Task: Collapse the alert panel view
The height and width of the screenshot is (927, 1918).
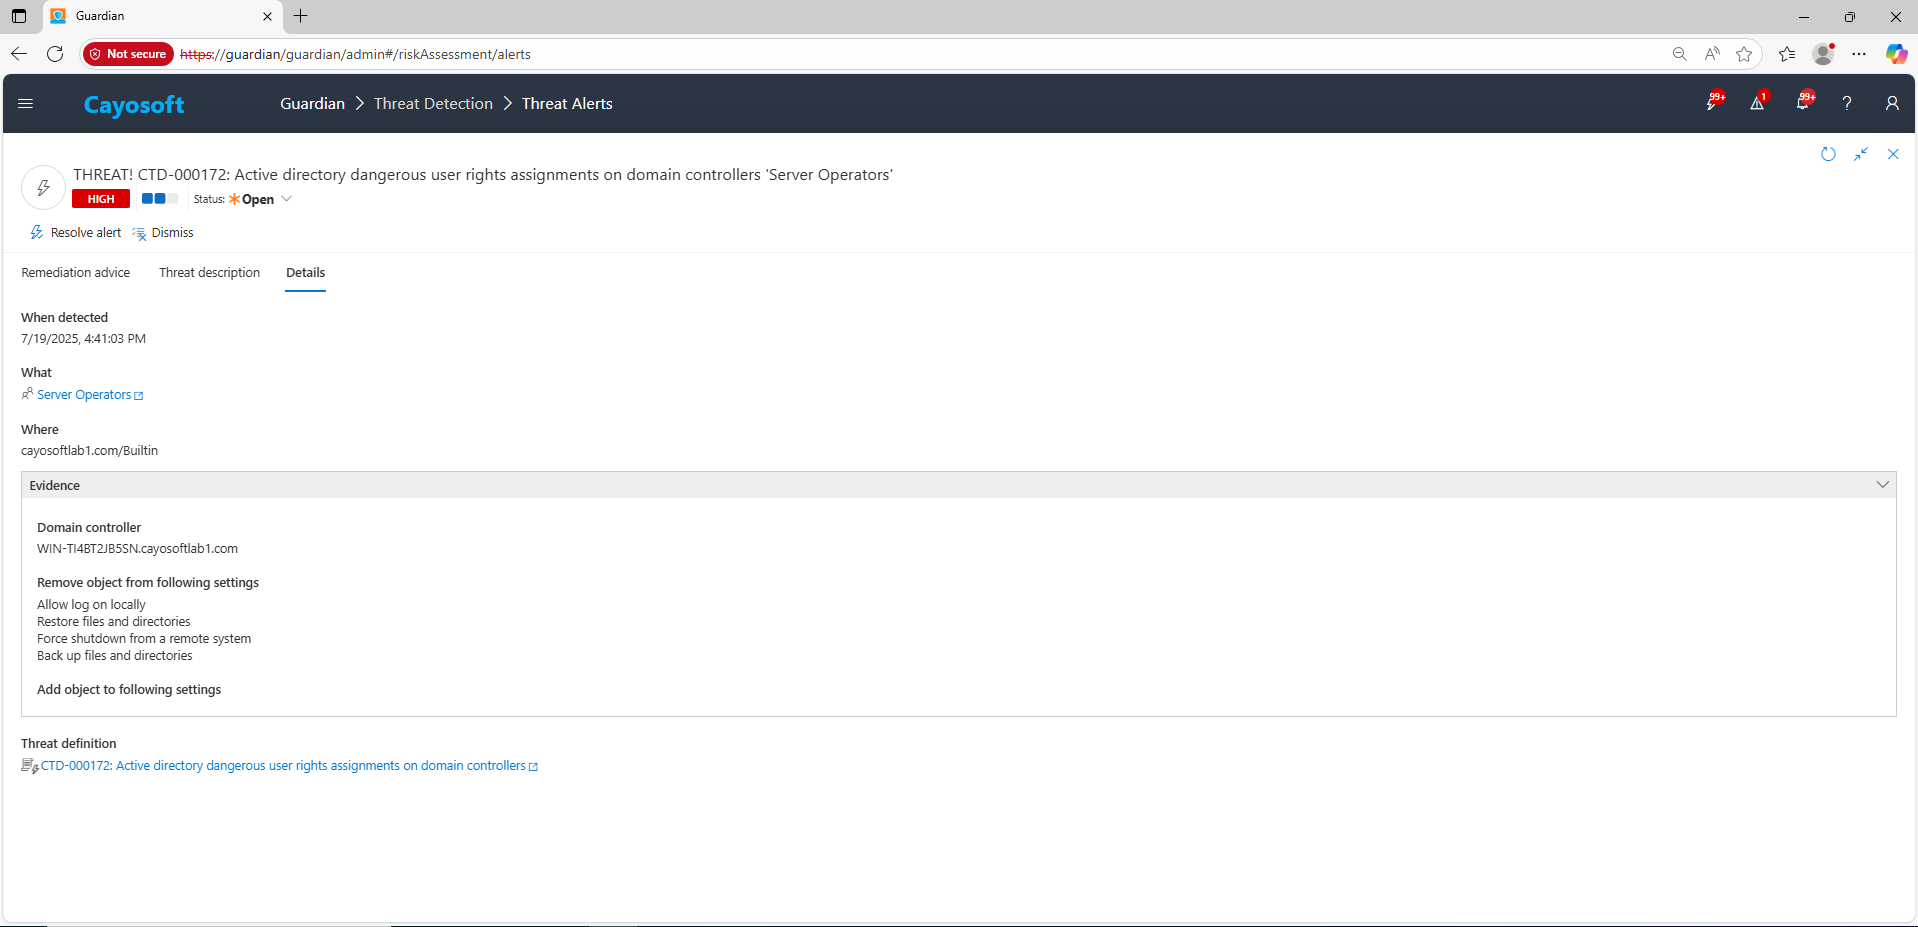Action: click(1861, 154)
